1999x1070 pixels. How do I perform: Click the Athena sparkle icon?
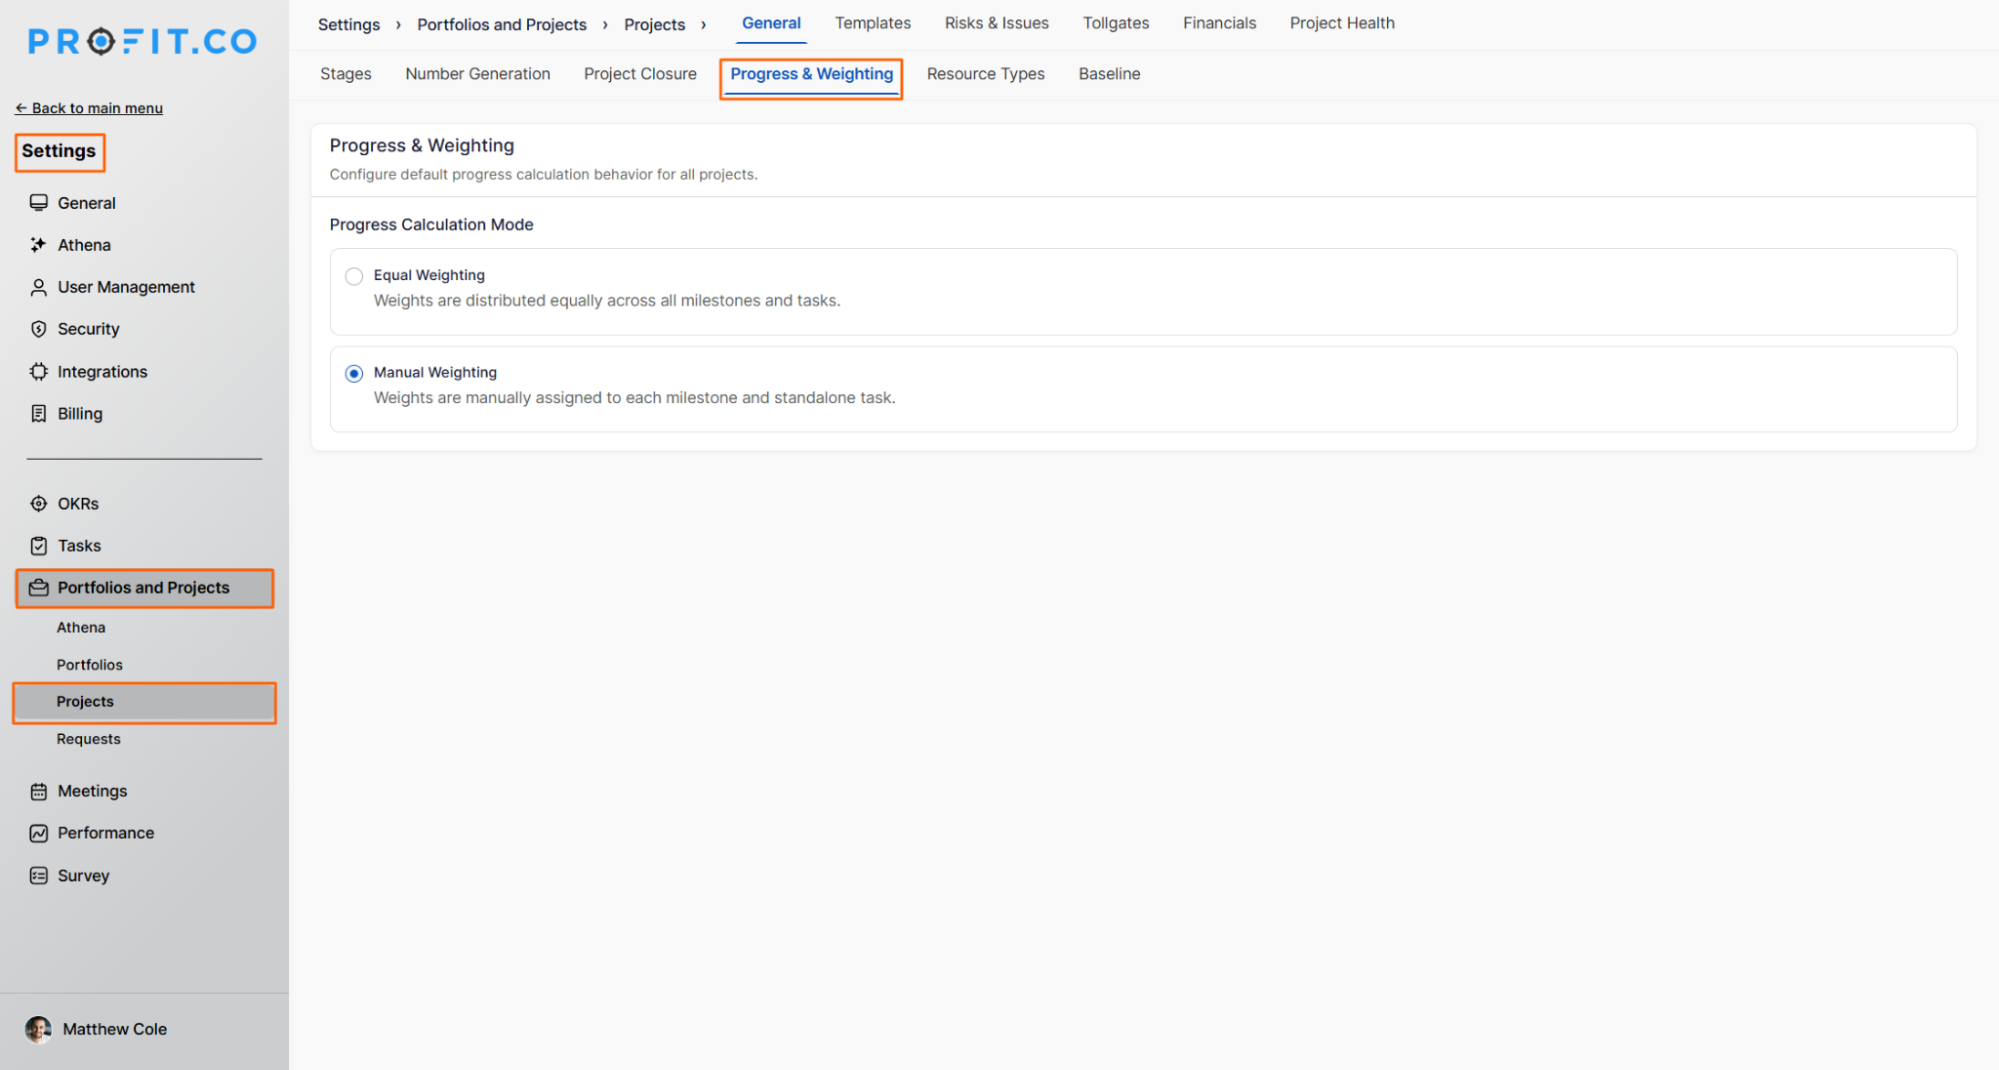tap(39, 245)
